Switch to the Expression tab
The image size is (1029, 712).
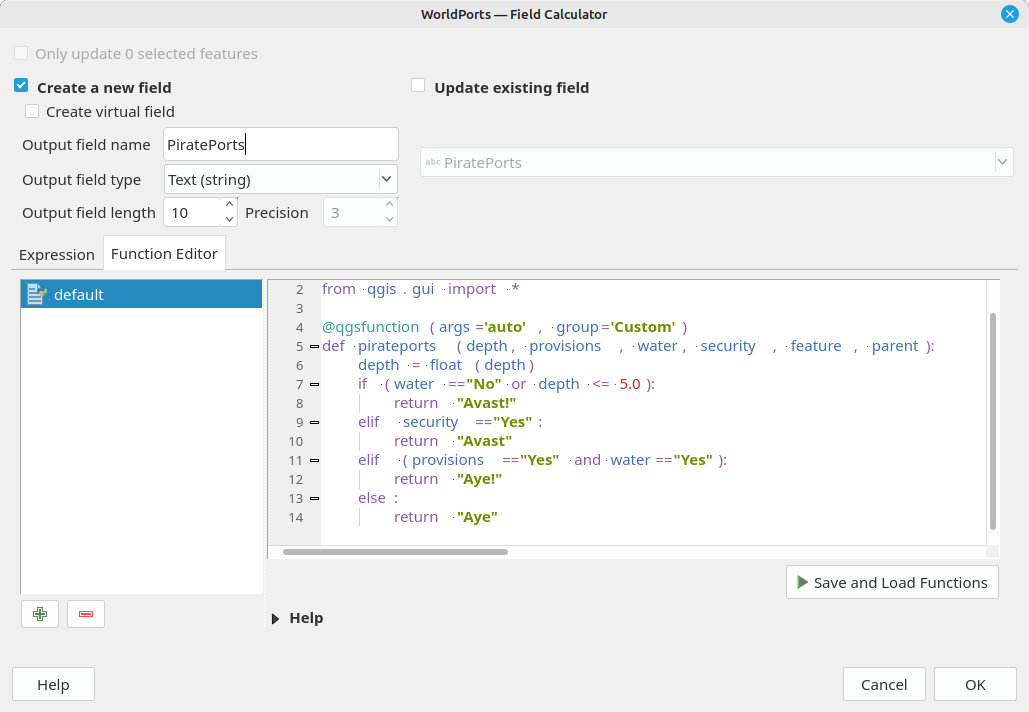click(x=58, y=254)
